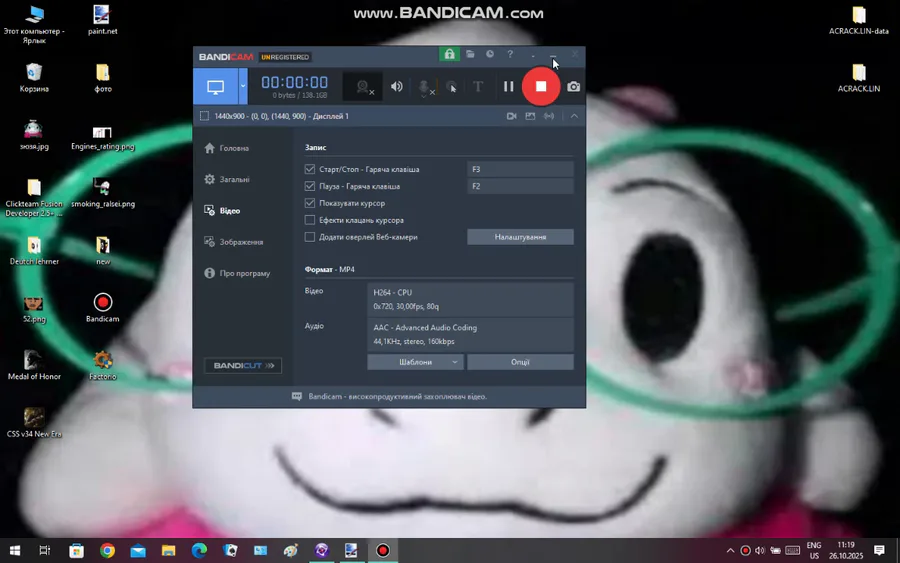Open Task View on the taskbar
This screenshot has height=563, width=900.
[45, 551]
